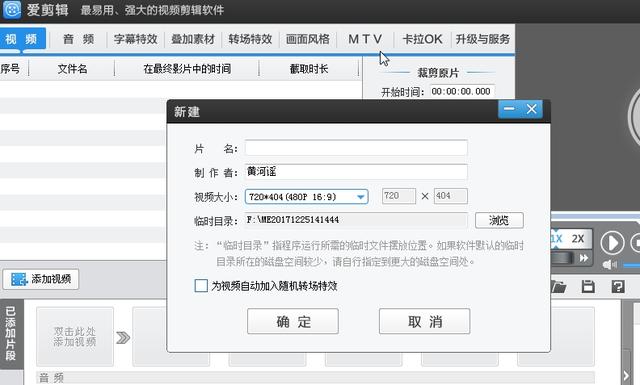
Task: Open the 转场特效 tab
Action: tap(250, 39)
